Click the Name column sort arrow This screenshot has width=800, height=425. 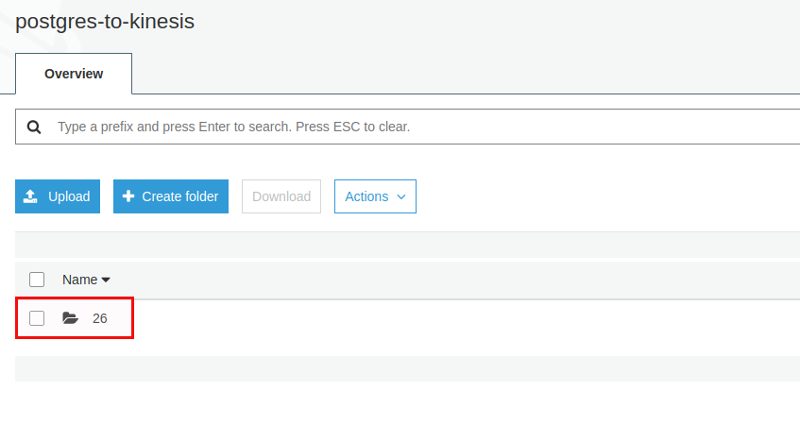(106, 280)
